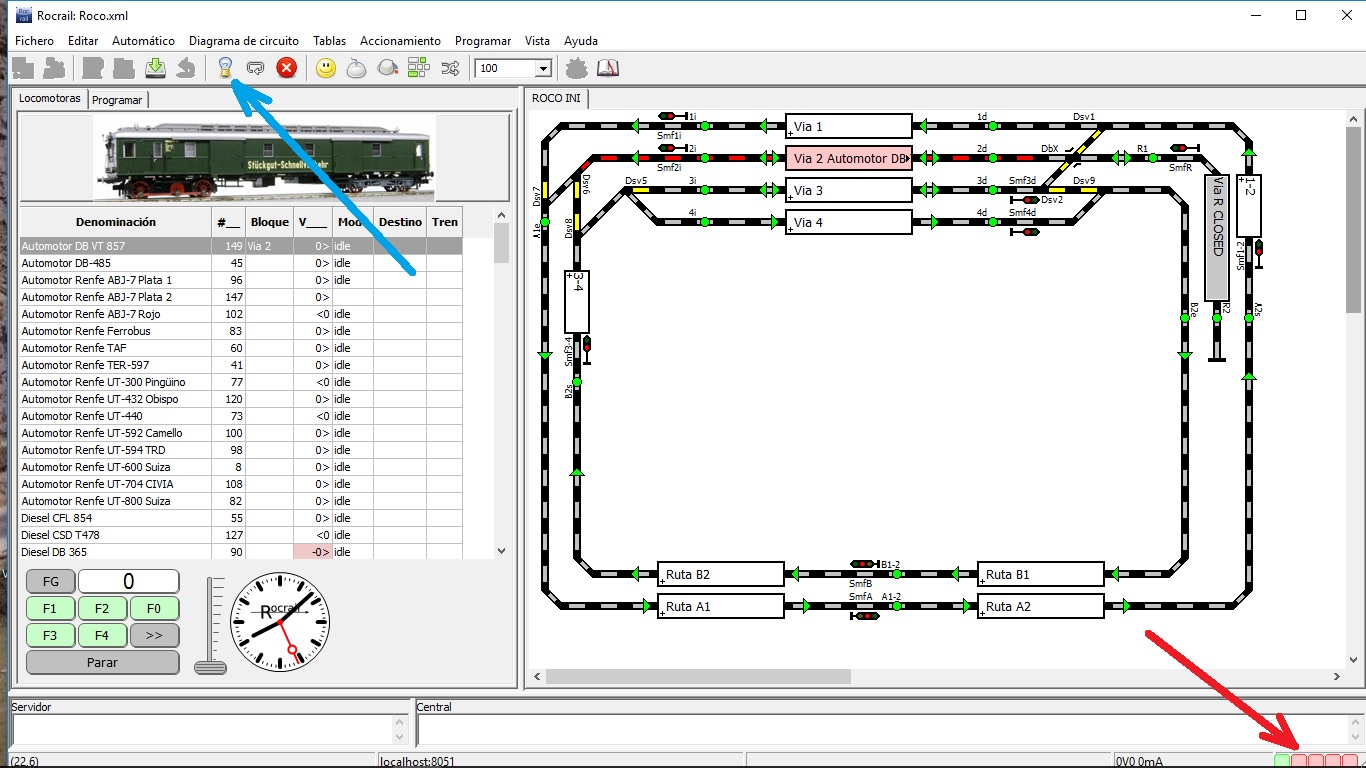
Task: Toggle the F4 function button
Action: tap(102, 635)
